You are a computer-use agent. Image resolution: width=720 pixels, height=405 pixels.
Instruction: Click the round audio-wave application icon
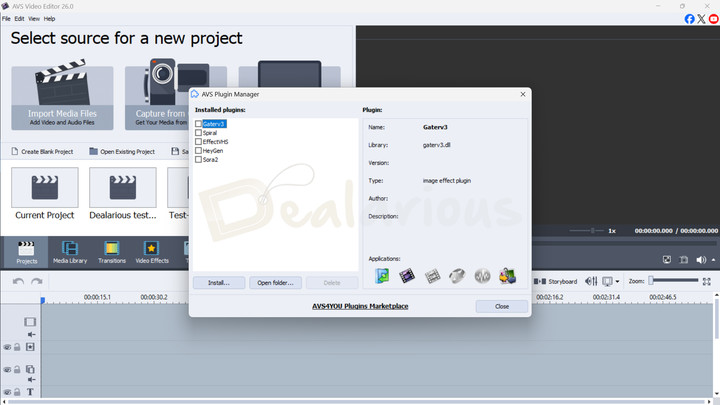[482, 276]
